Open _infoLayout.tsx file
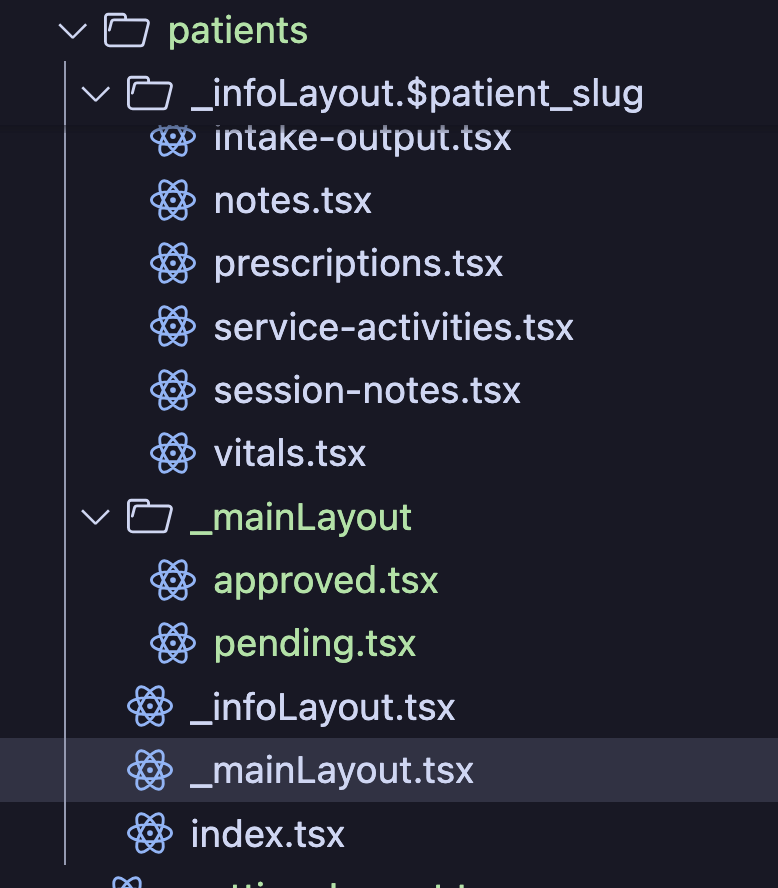Image resolution: width=778 pixels, height=888 pixels. (323, 707)
